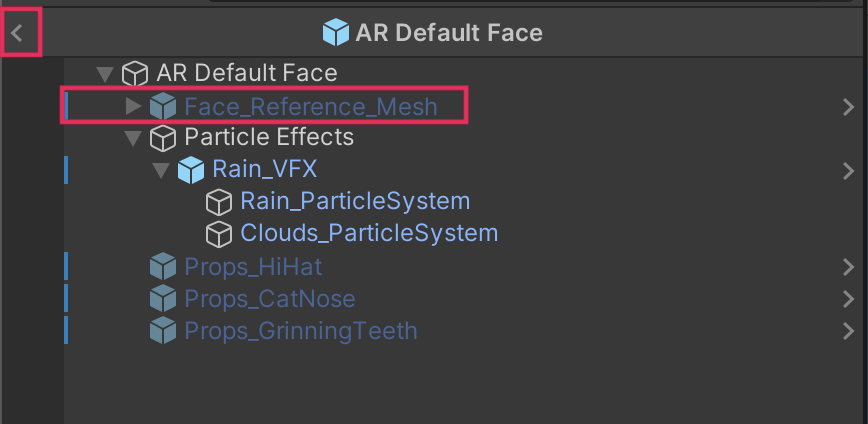Select the Clouds_ParticleSystem item label
This screenshot has height=424, width=868.
369,233
